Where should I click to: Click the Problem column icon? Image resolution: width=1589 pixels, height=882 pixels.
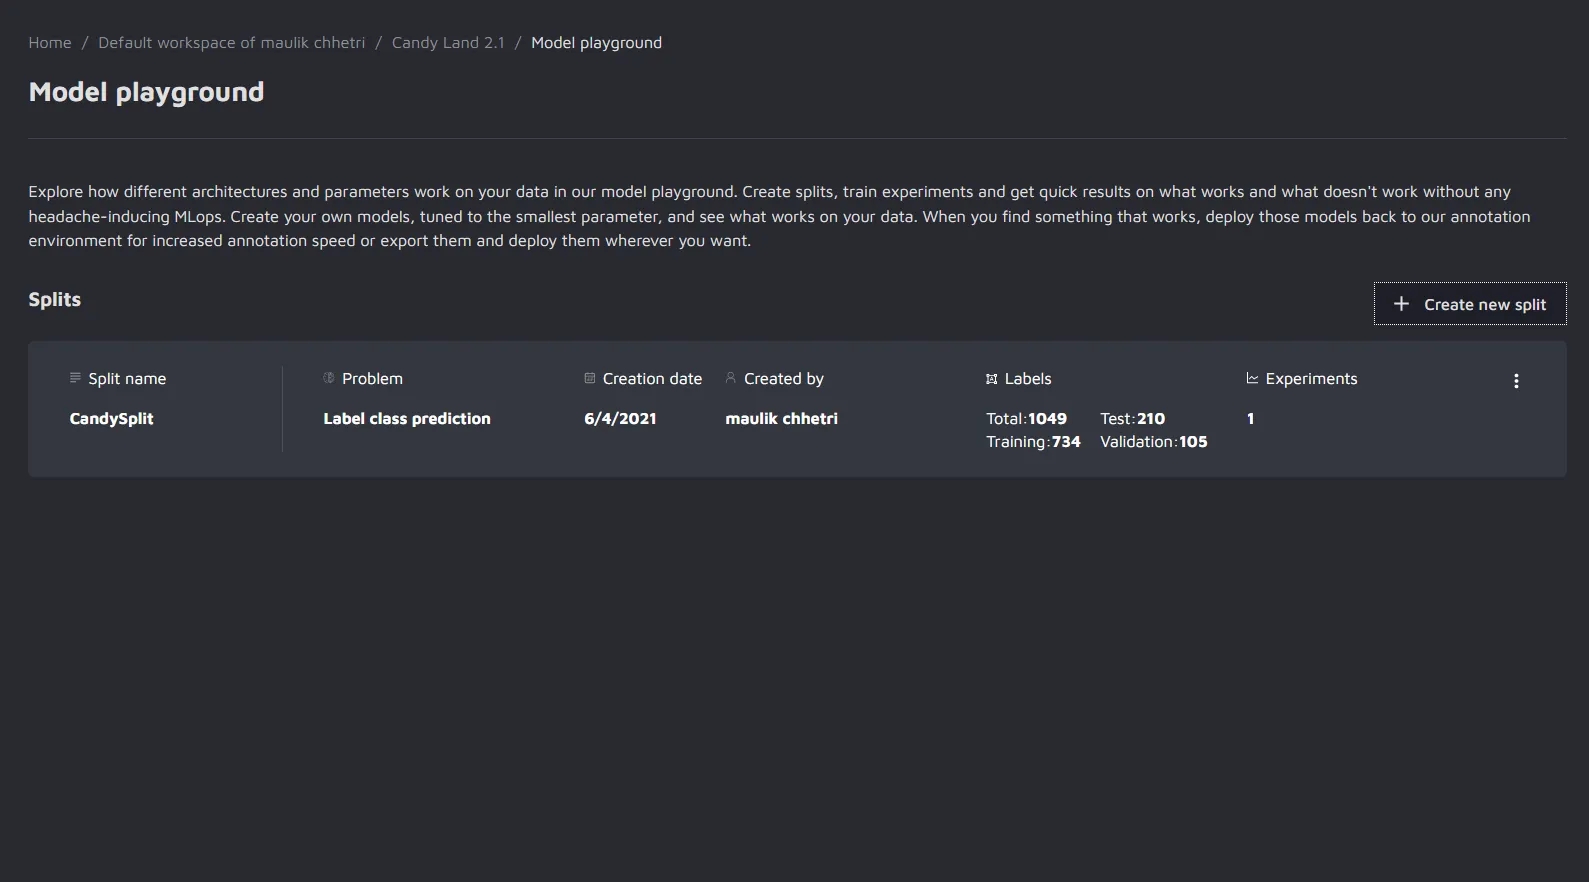(329, 378)
